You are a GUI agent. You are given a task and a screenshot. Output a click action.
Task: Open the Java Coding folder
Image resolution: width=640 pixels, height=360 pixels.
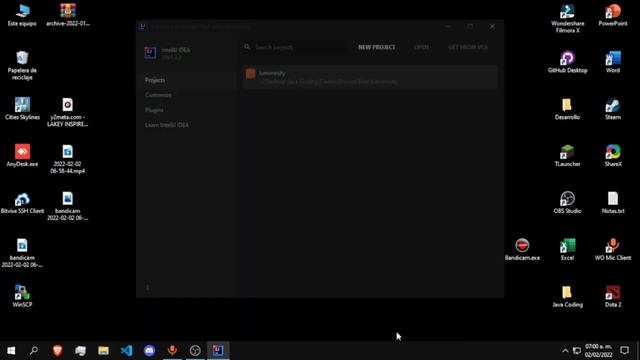(567, 296)
